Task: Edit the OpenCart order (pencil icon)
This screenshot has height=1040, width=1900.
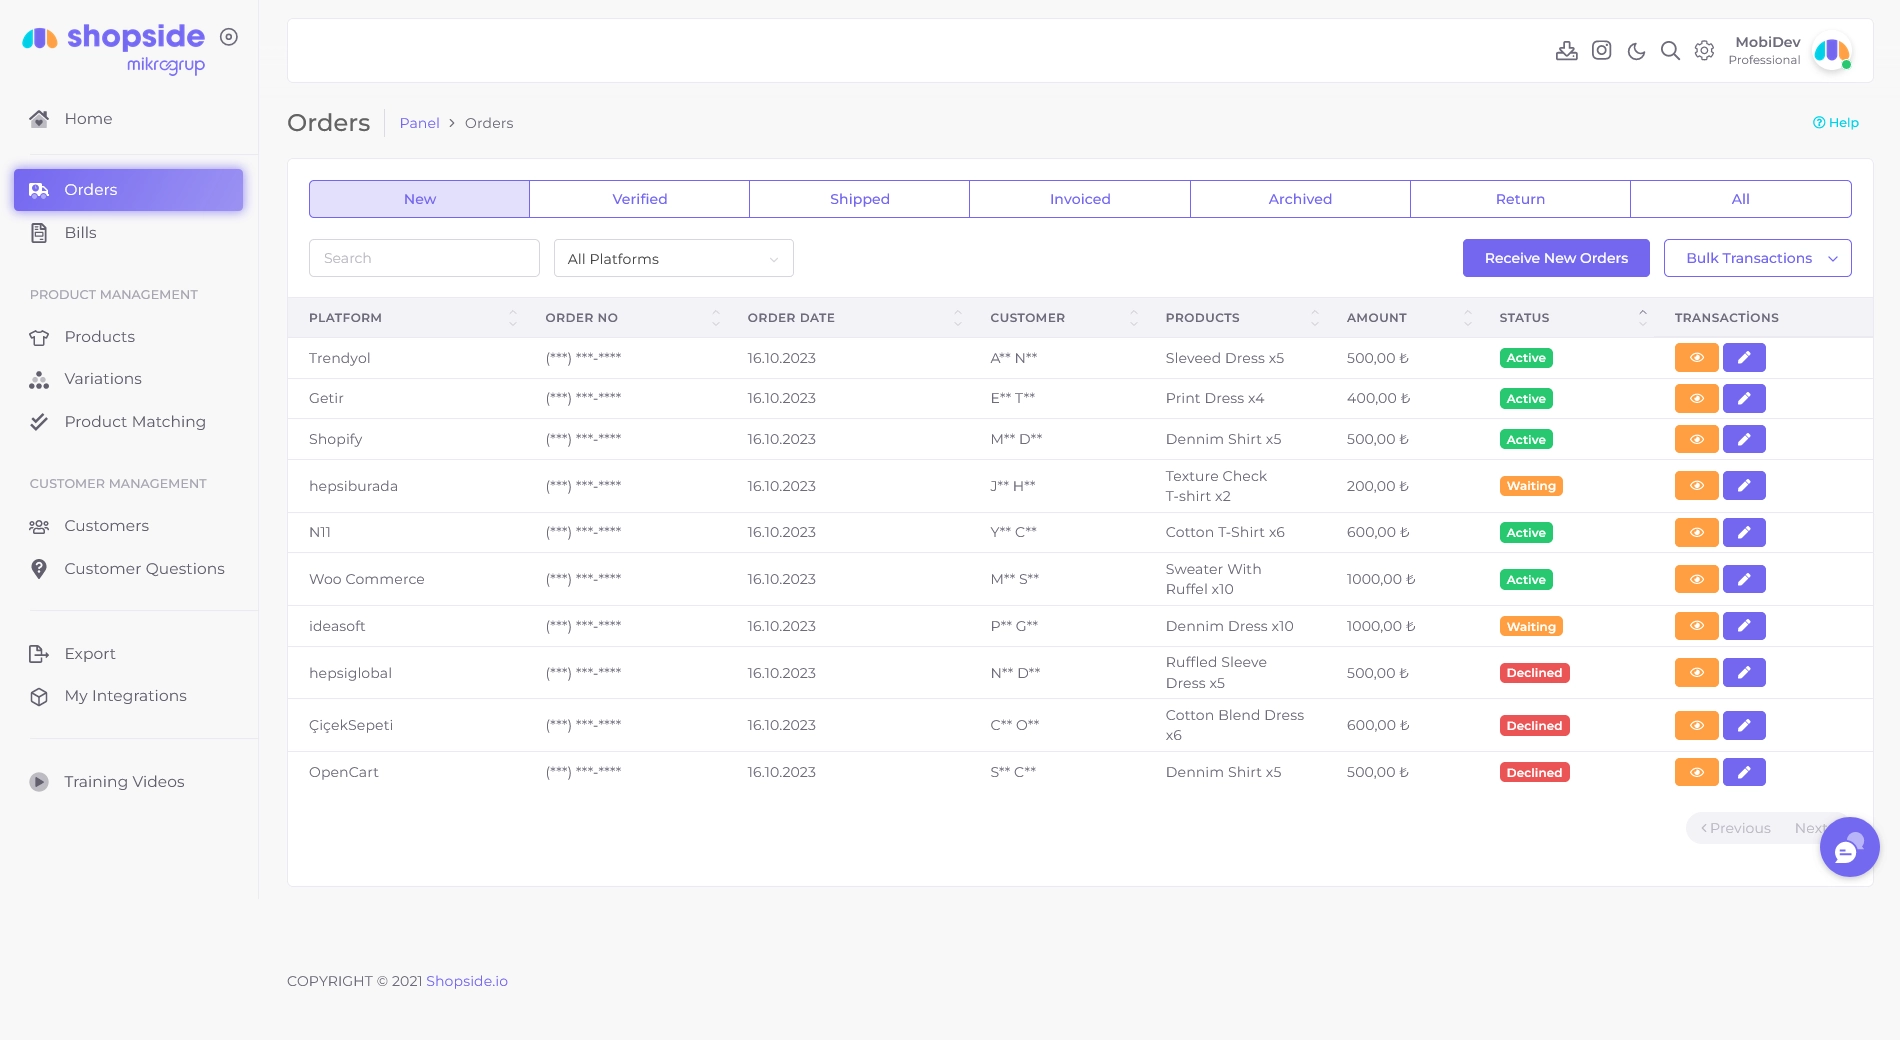Action: pos(1744,772)
